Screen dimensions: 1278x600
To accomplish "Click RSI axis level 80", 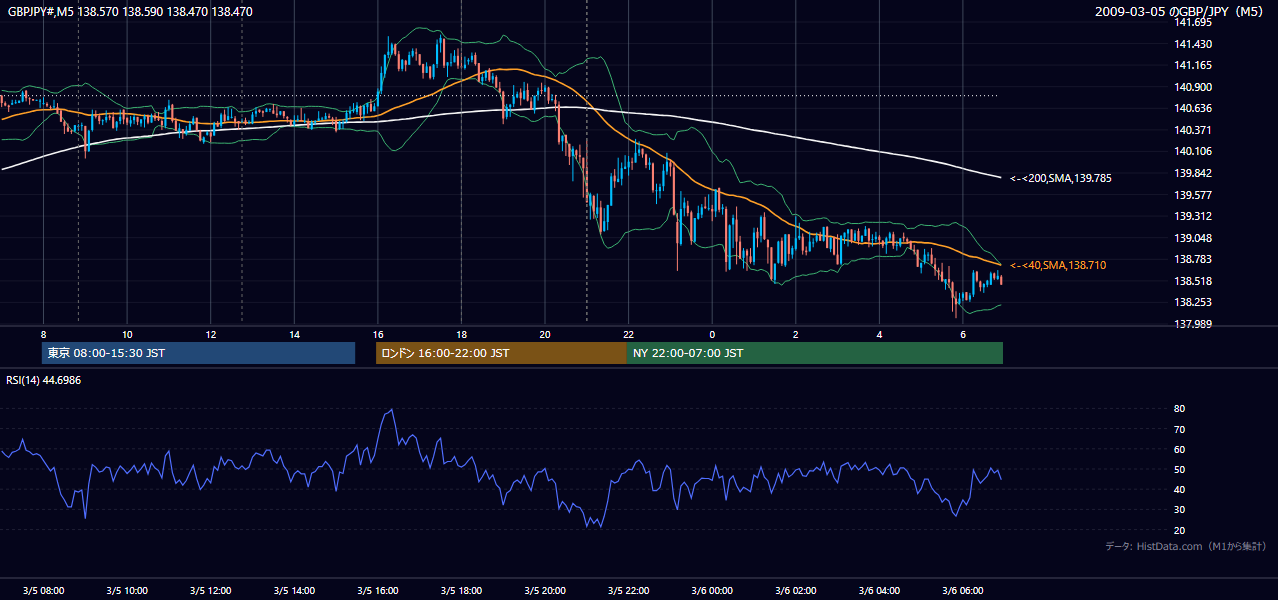I will 1180,409.
